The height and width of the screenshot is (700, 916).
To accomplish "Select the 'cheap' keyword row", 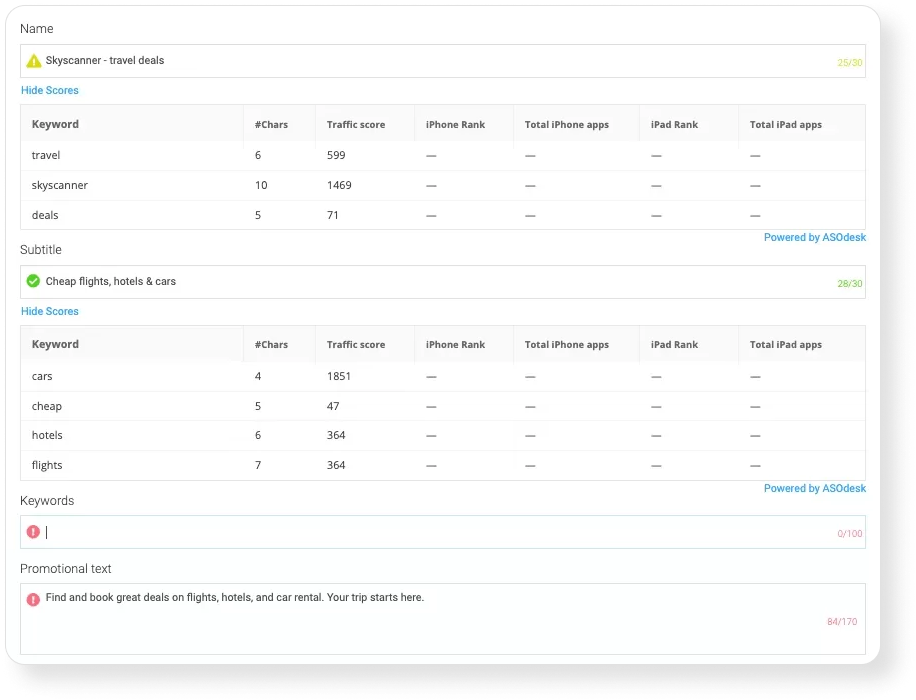I will coord(443,406).
